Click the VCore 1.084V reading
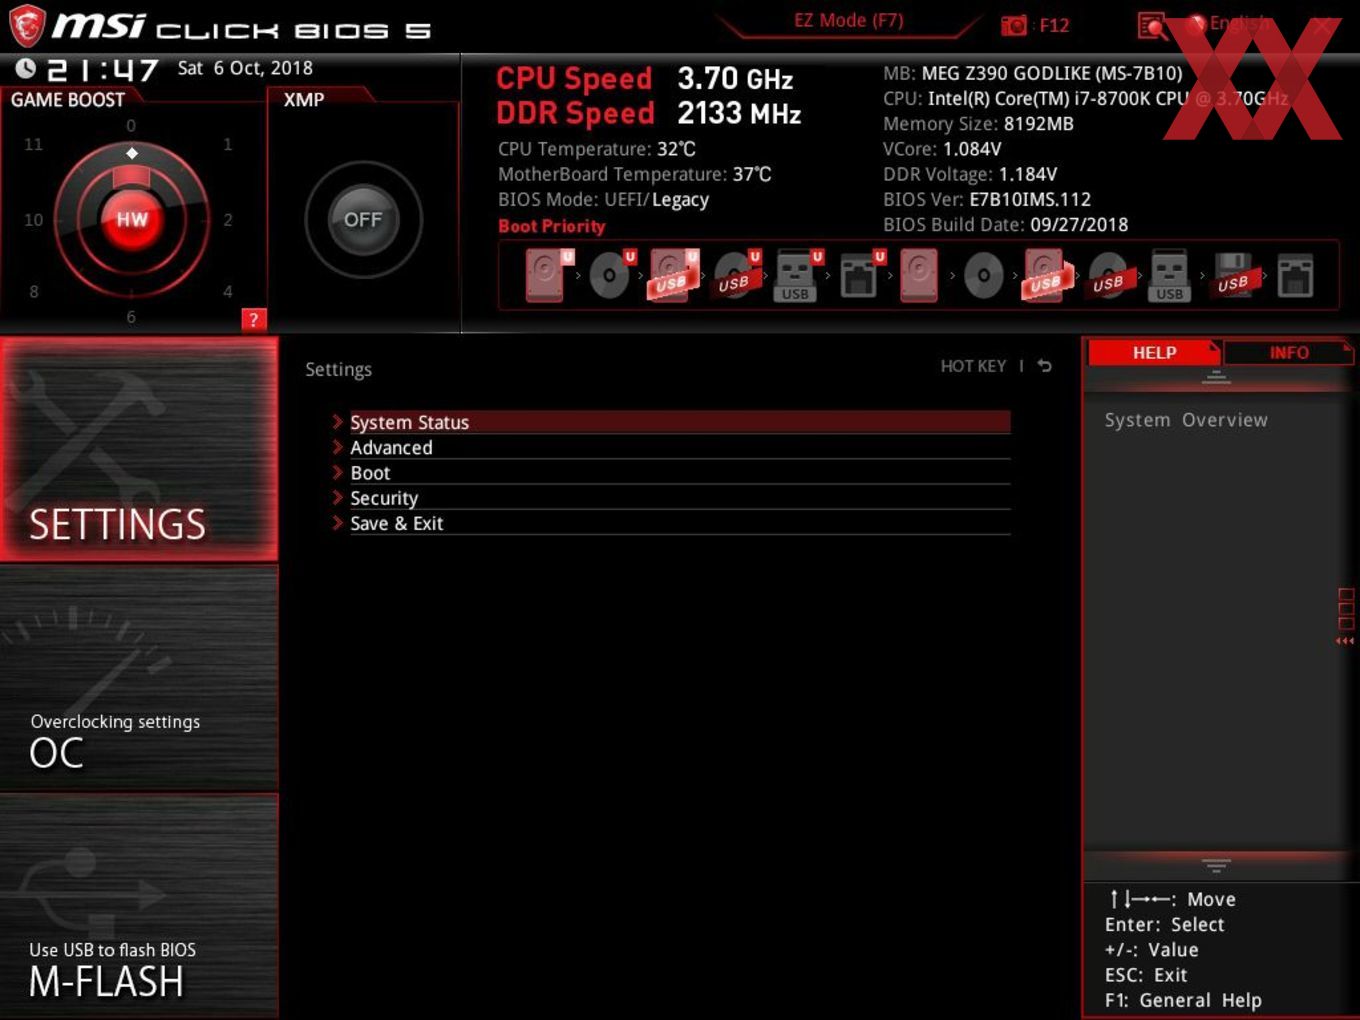Image resolution: width=1360 pixels, height=1020 pixels. (942, 149)
